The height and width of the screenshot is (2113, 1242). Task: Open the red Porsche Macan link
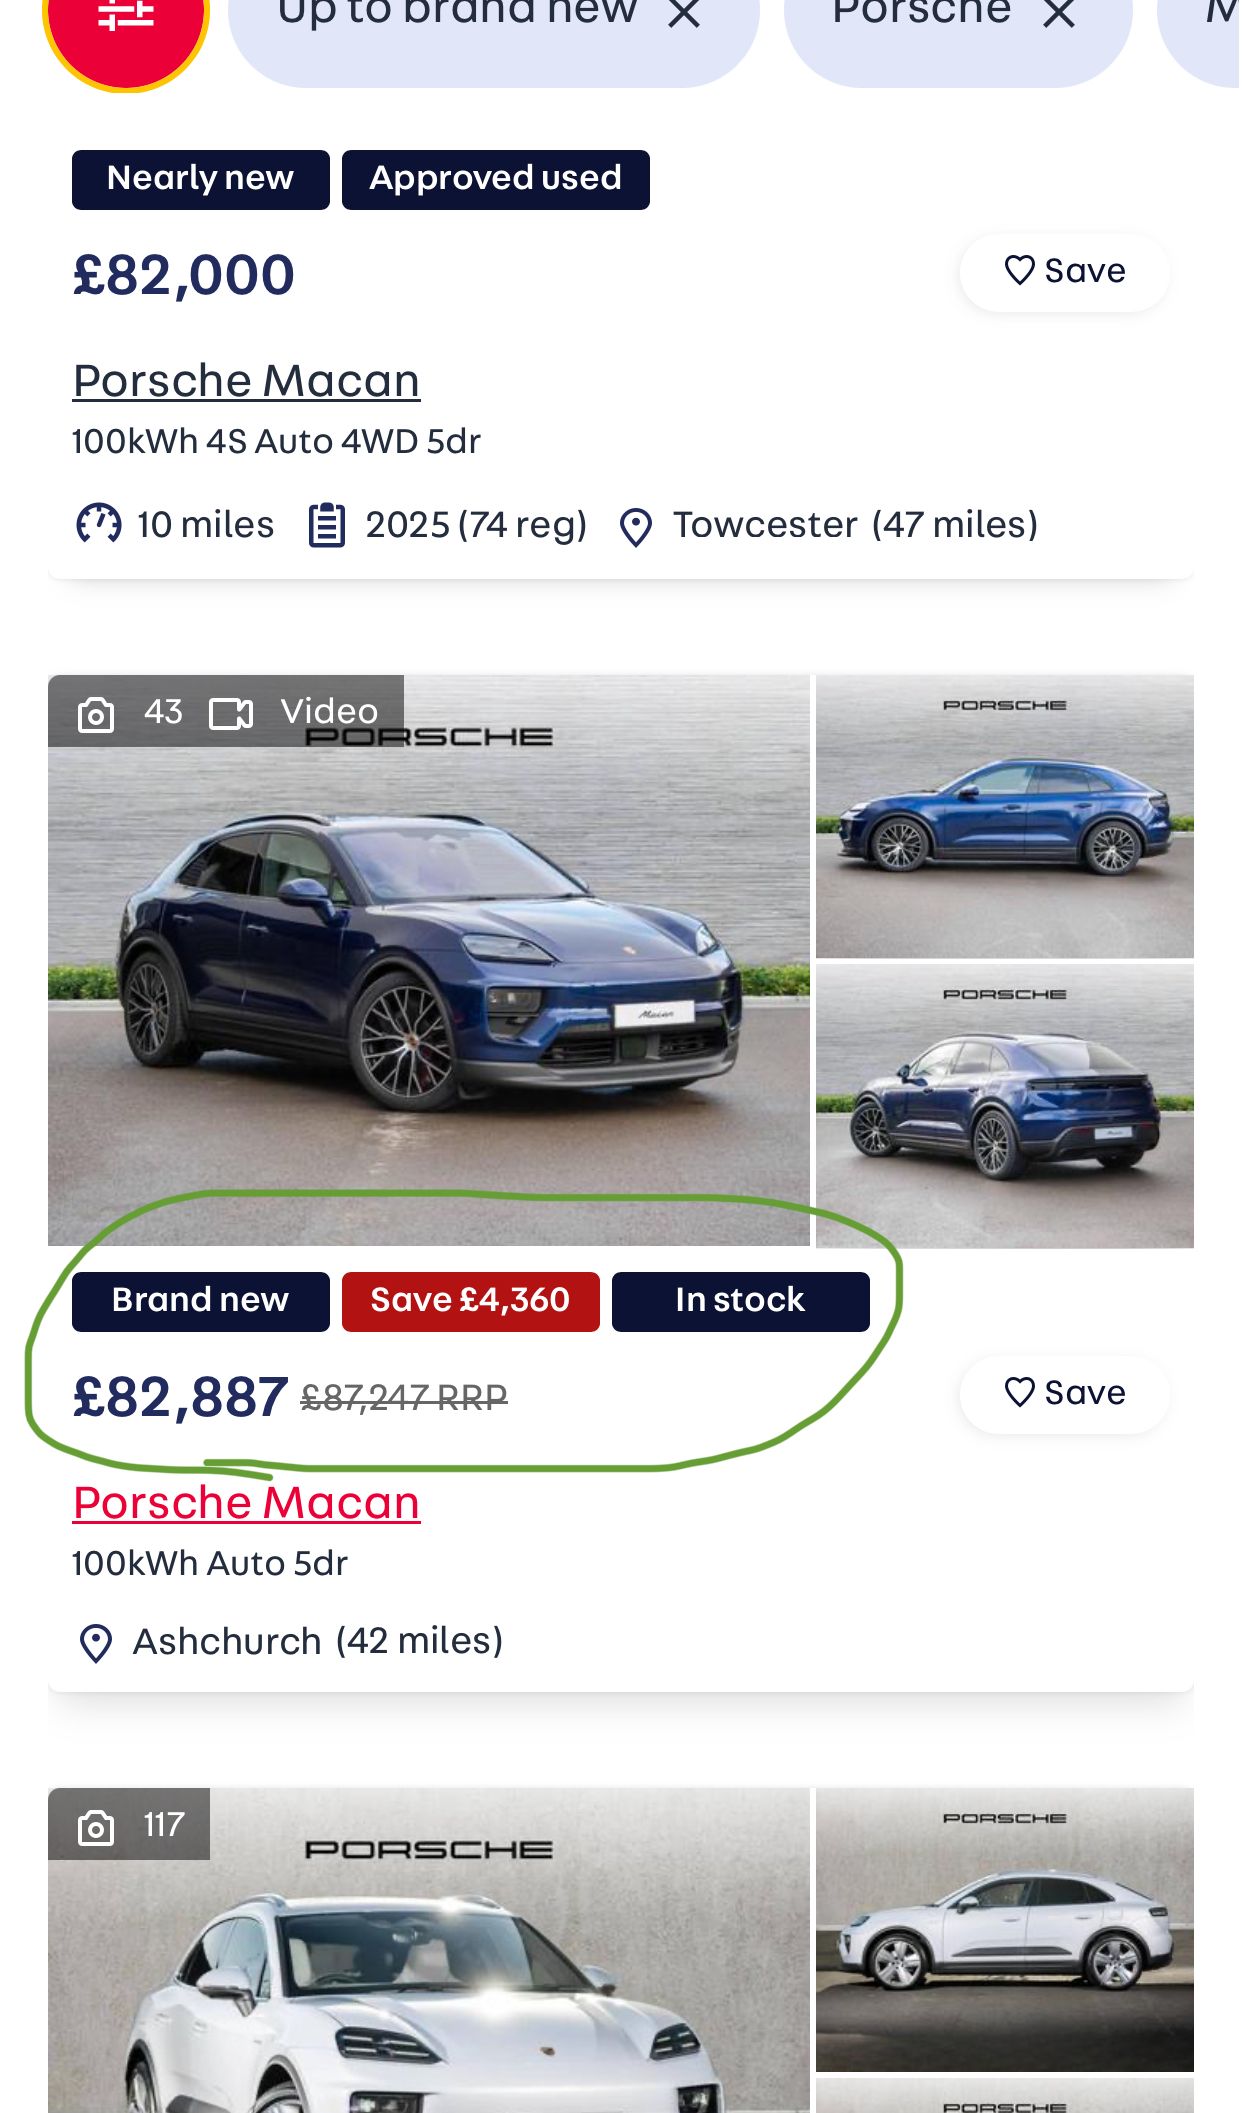pyautogui.click(x=246, y=1503)
